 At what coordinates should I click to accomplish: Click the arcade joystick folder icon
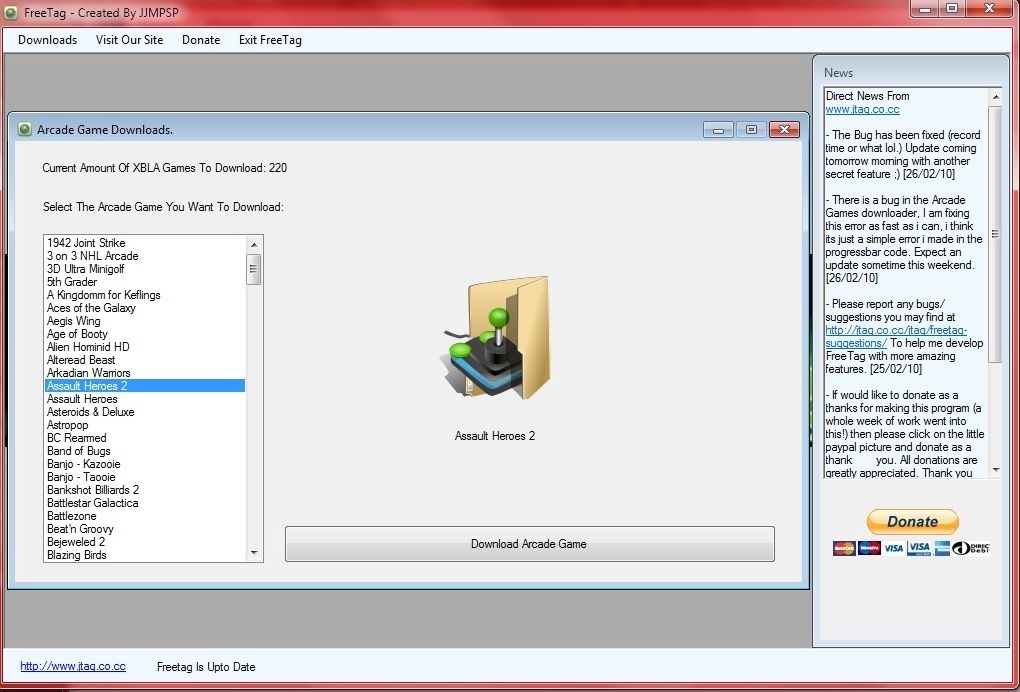tap(496, 338)
